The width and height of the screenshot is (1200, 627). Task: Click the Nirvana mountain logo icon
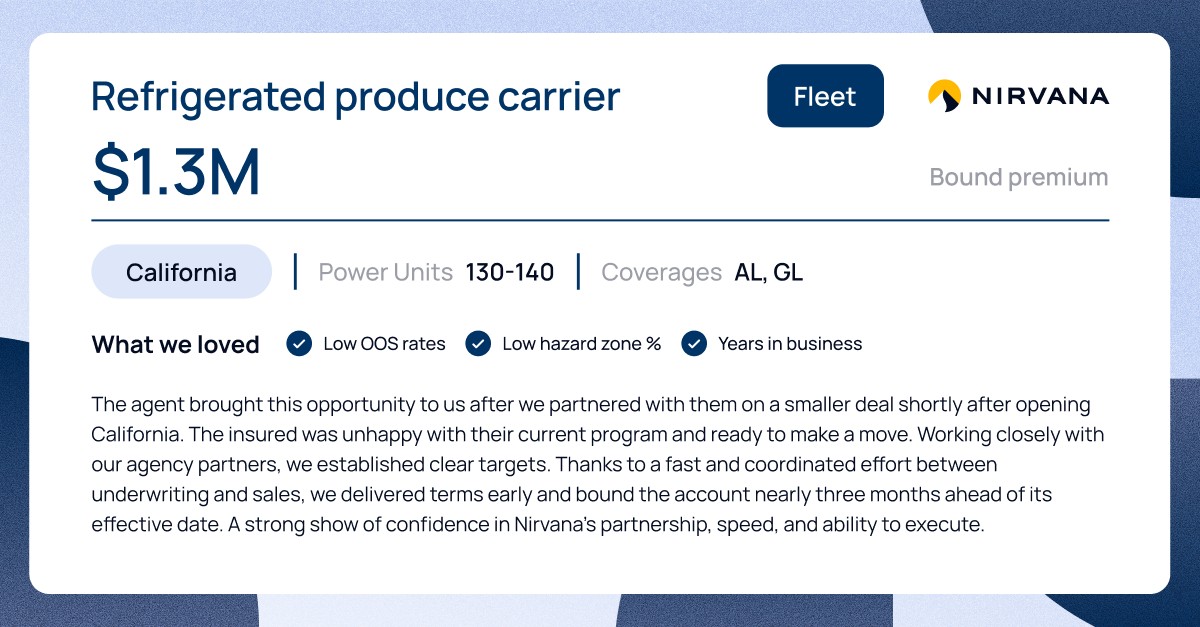coord(945,96)
